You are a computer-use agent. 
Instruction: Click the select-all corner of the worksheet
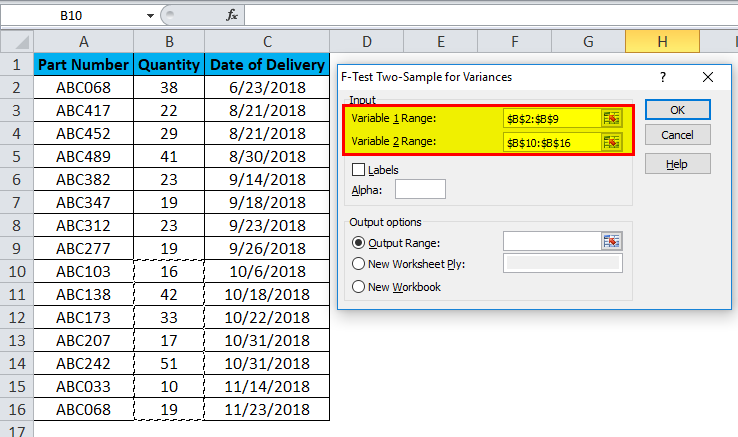pyautogui.click(x=17, y=41)
